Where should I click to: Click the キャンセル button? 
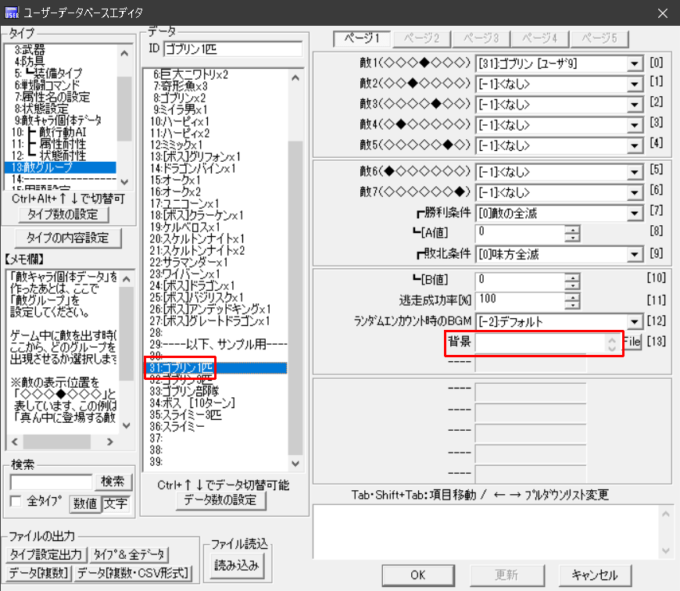pos(594,575)
